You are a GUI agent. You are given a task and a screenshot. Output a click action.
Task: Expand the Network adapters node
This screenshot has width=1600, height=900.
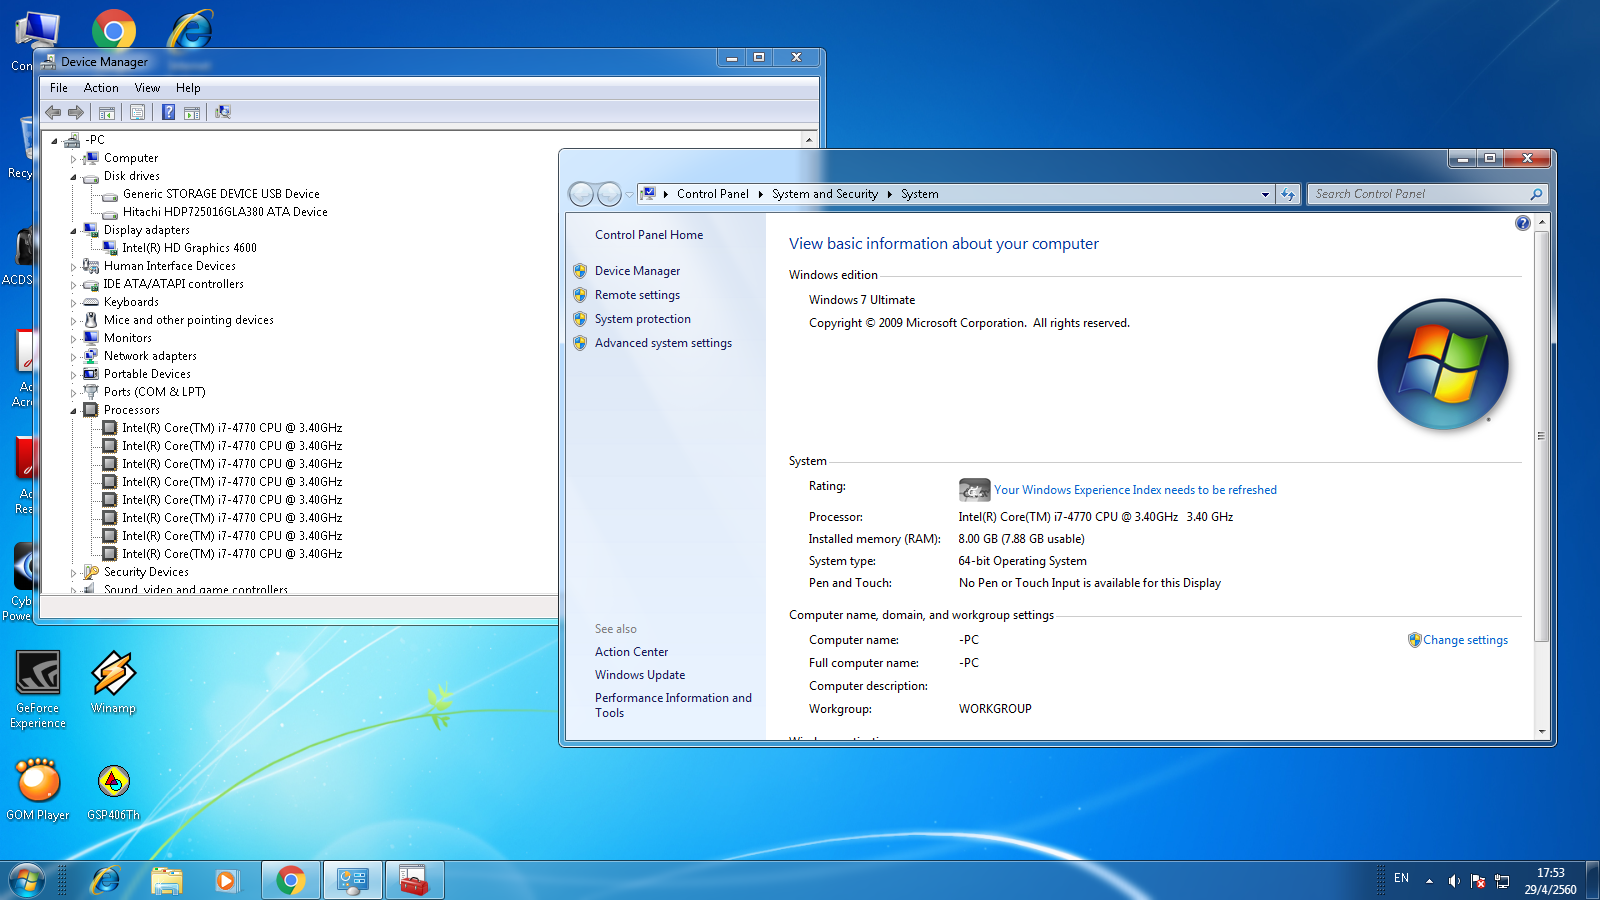[x=73, y=357]
